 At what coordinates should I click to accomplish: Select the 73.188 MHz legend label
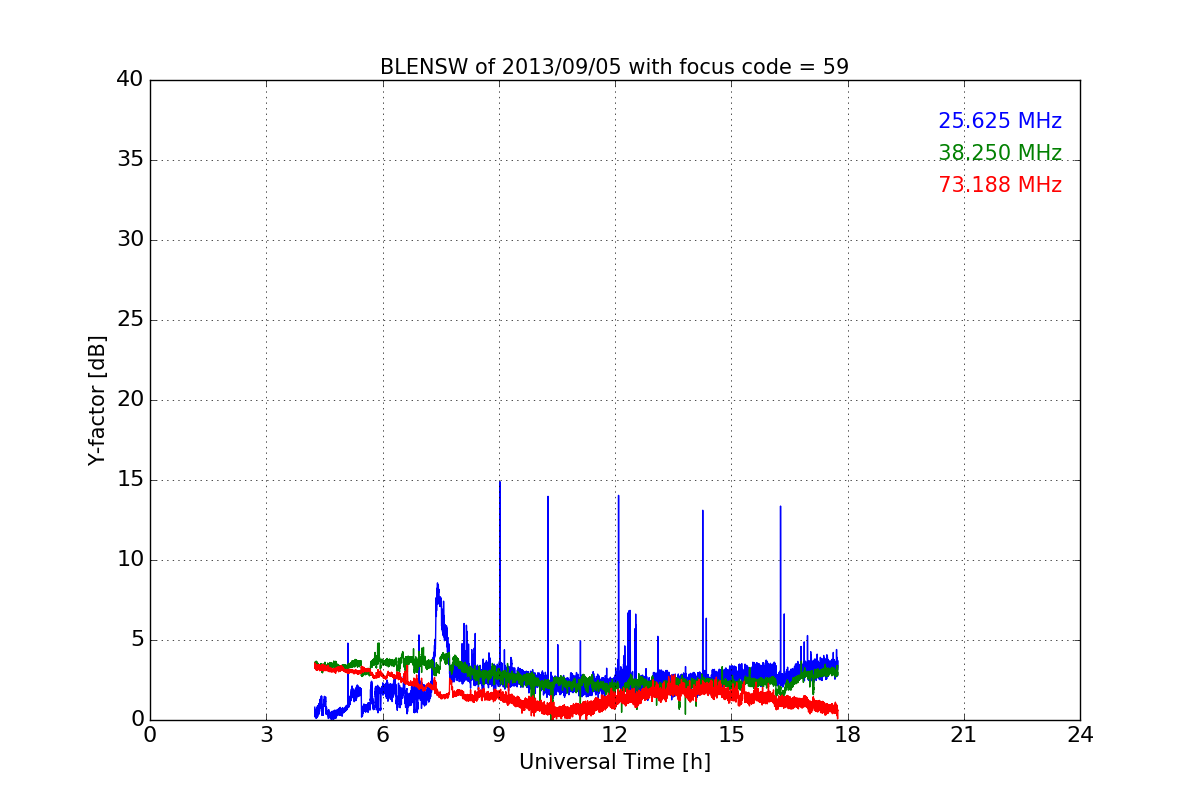coord(1000,185)
